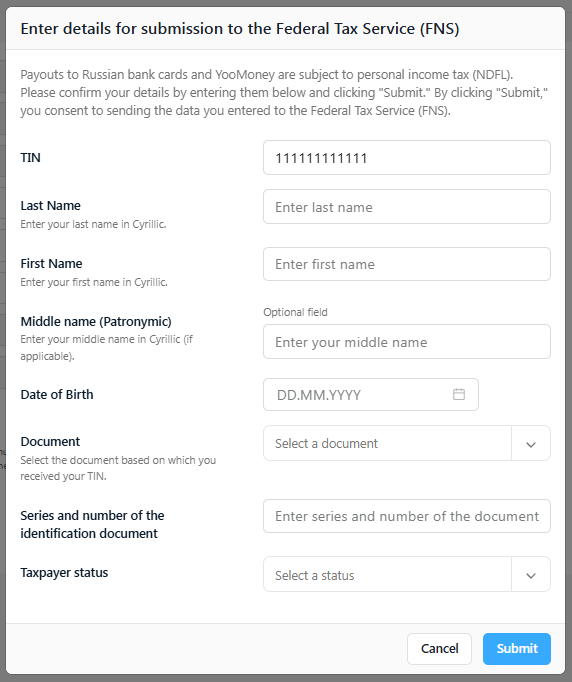
Task: Click the Cancel button
Action: (439, 649)
